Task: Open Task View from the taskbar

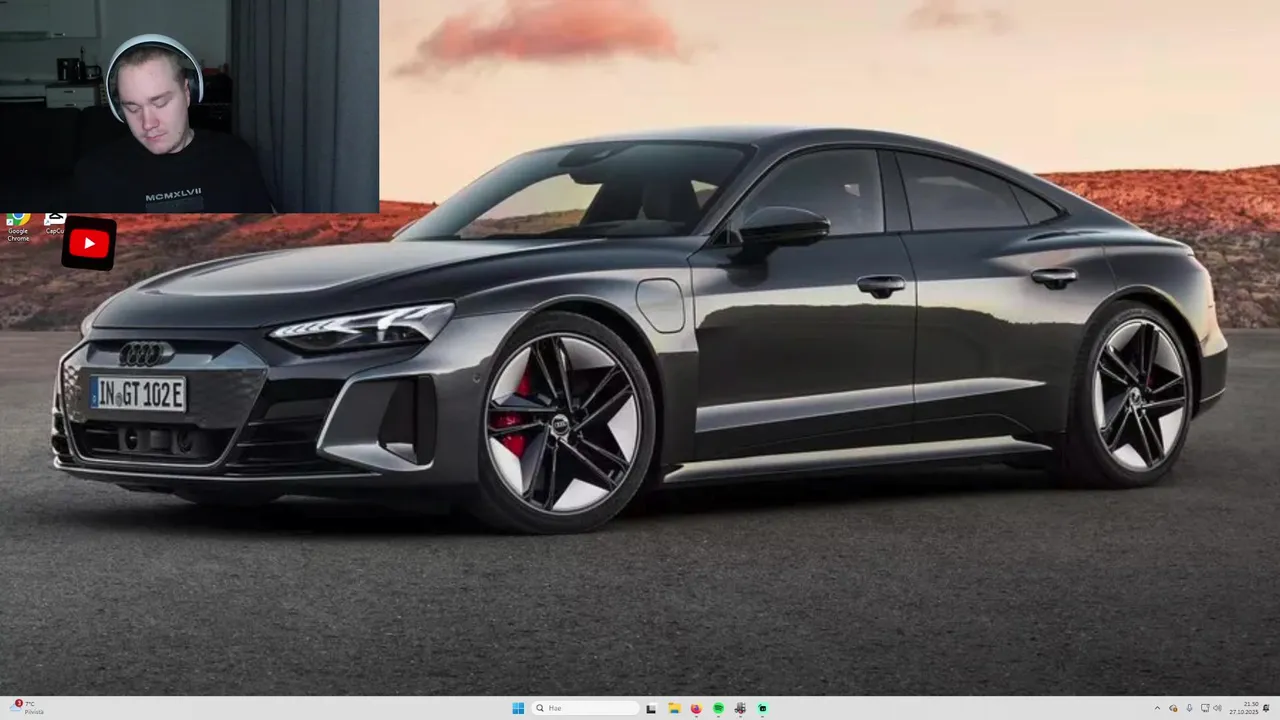Action: pos(651,708)
